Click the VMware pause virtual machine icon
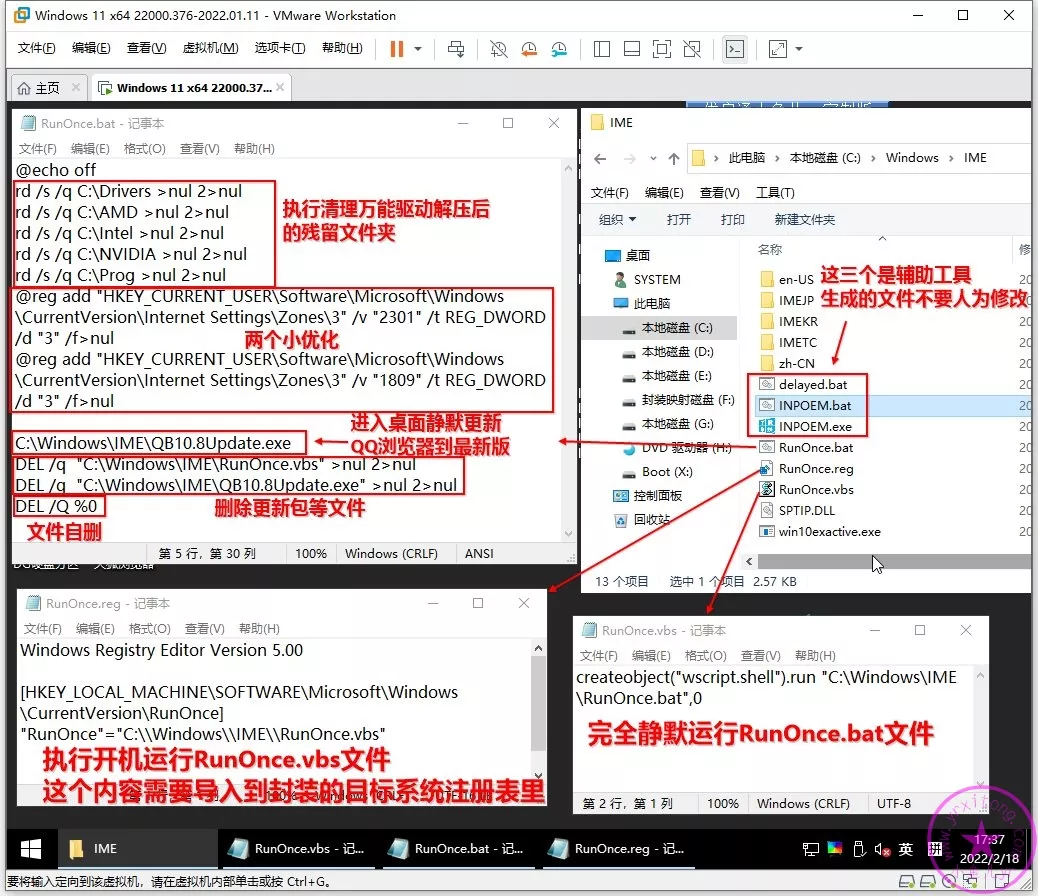The image size is (1038, 896). pos(396,48)
